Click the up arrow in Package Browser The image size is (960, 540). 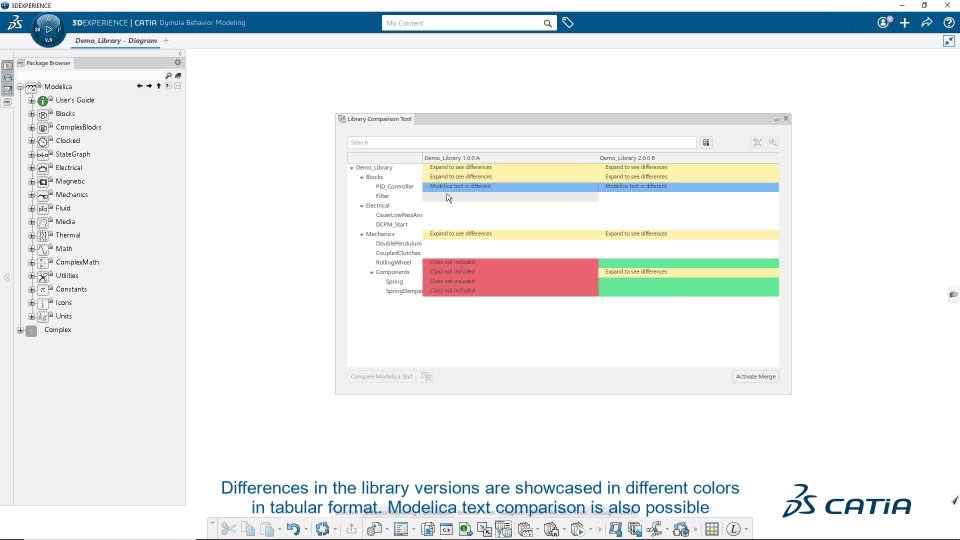tap(159, 86)
